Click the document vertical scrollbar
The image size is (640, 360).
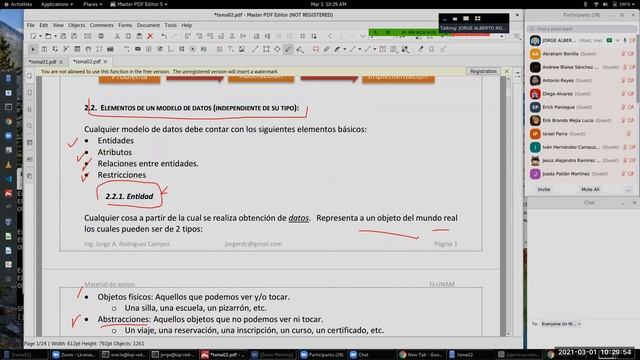(x=508, y=205)
